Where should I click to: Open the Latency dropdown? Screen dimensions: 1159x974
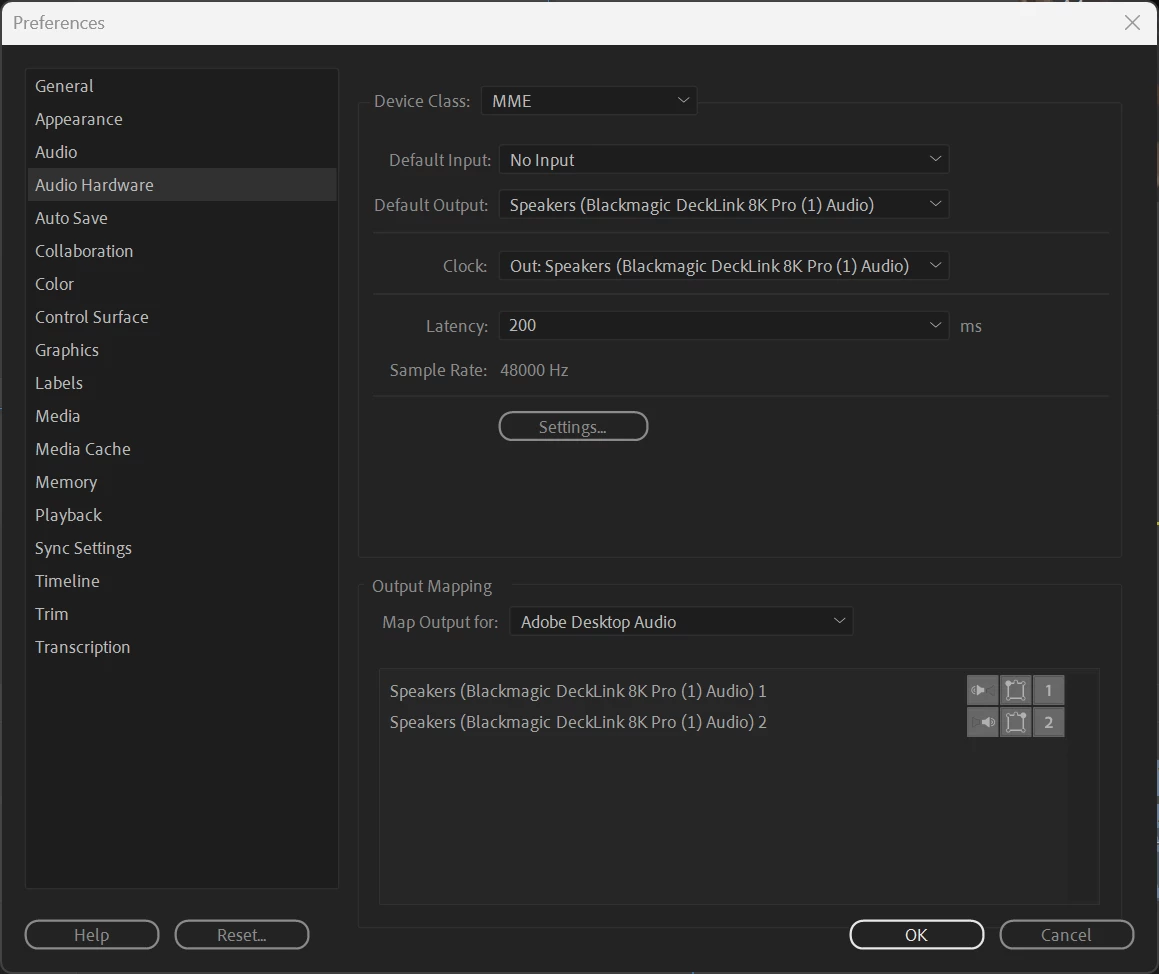(724, 325)
